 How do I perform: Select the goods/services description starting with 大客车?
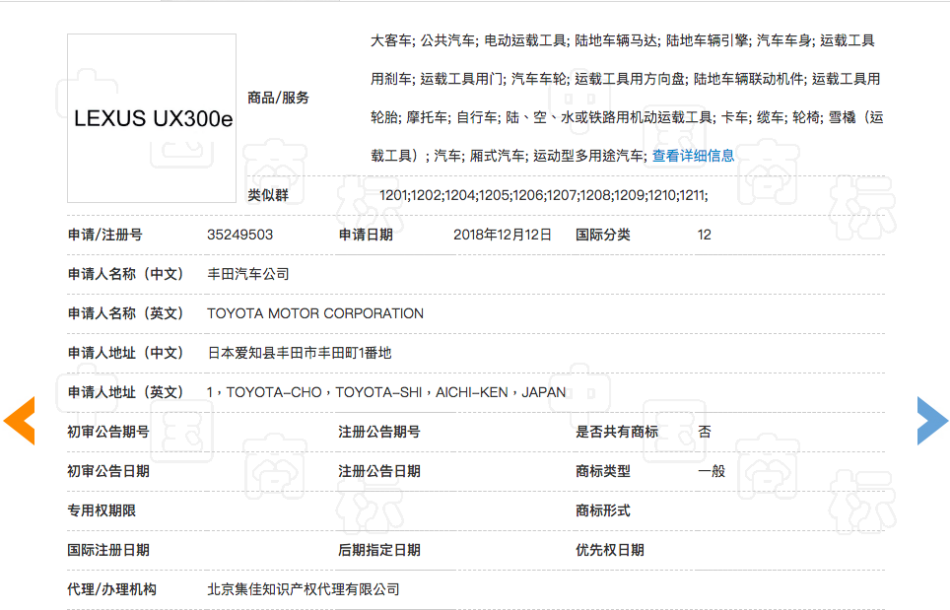tap(627, 98)
